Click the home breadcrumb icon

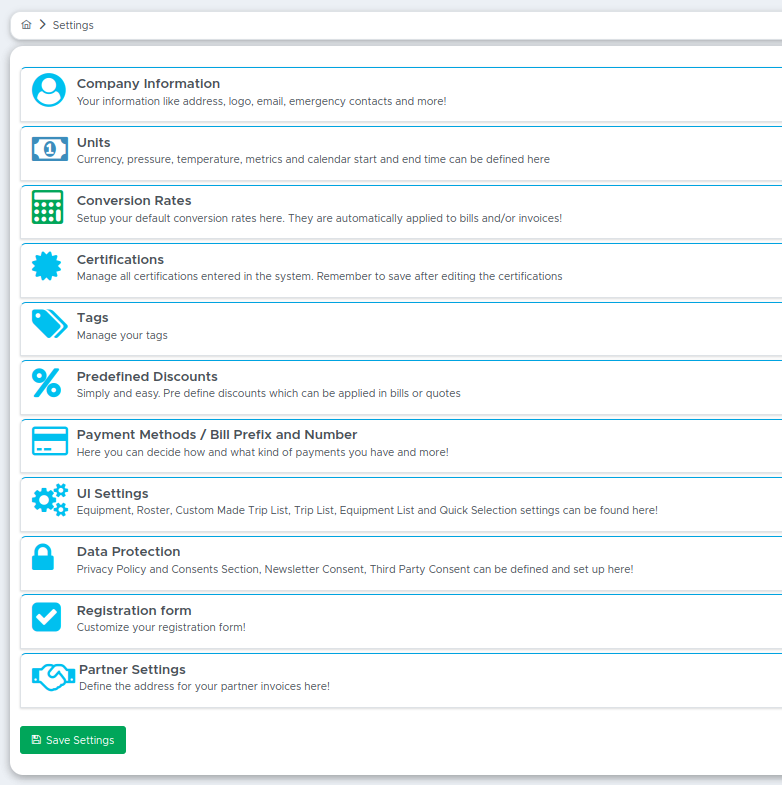(x=26, y=25)
